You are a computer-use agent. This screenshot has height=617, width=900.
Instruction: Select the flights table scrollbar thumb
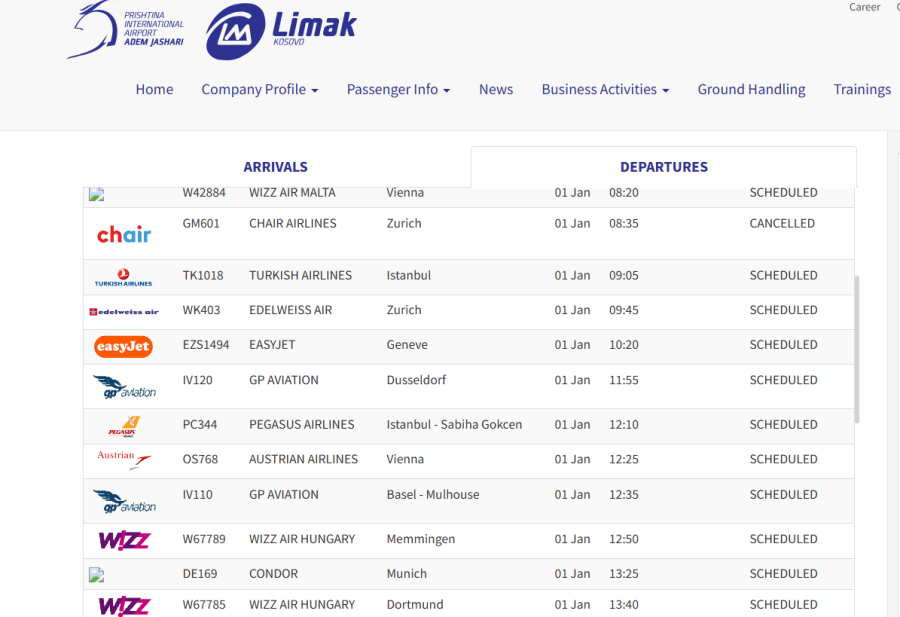(857, 349)
